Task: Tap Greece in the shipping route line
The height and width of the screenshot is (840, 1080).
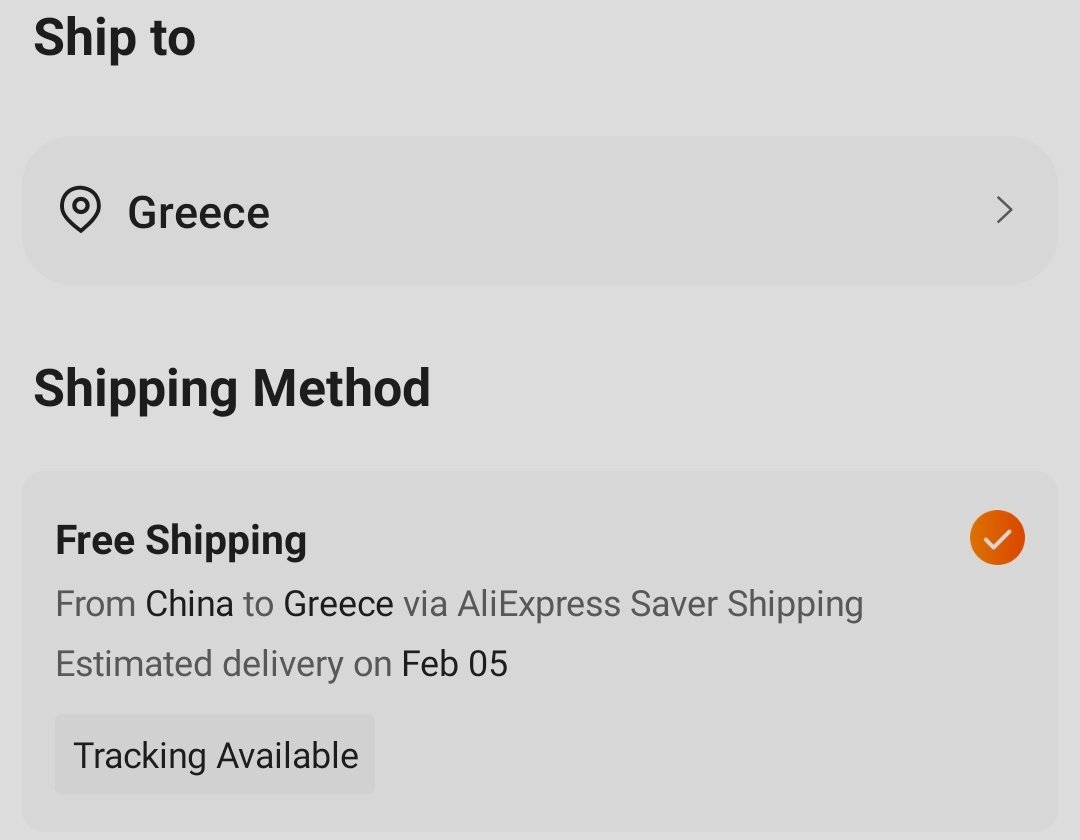Action: (338, 604)
